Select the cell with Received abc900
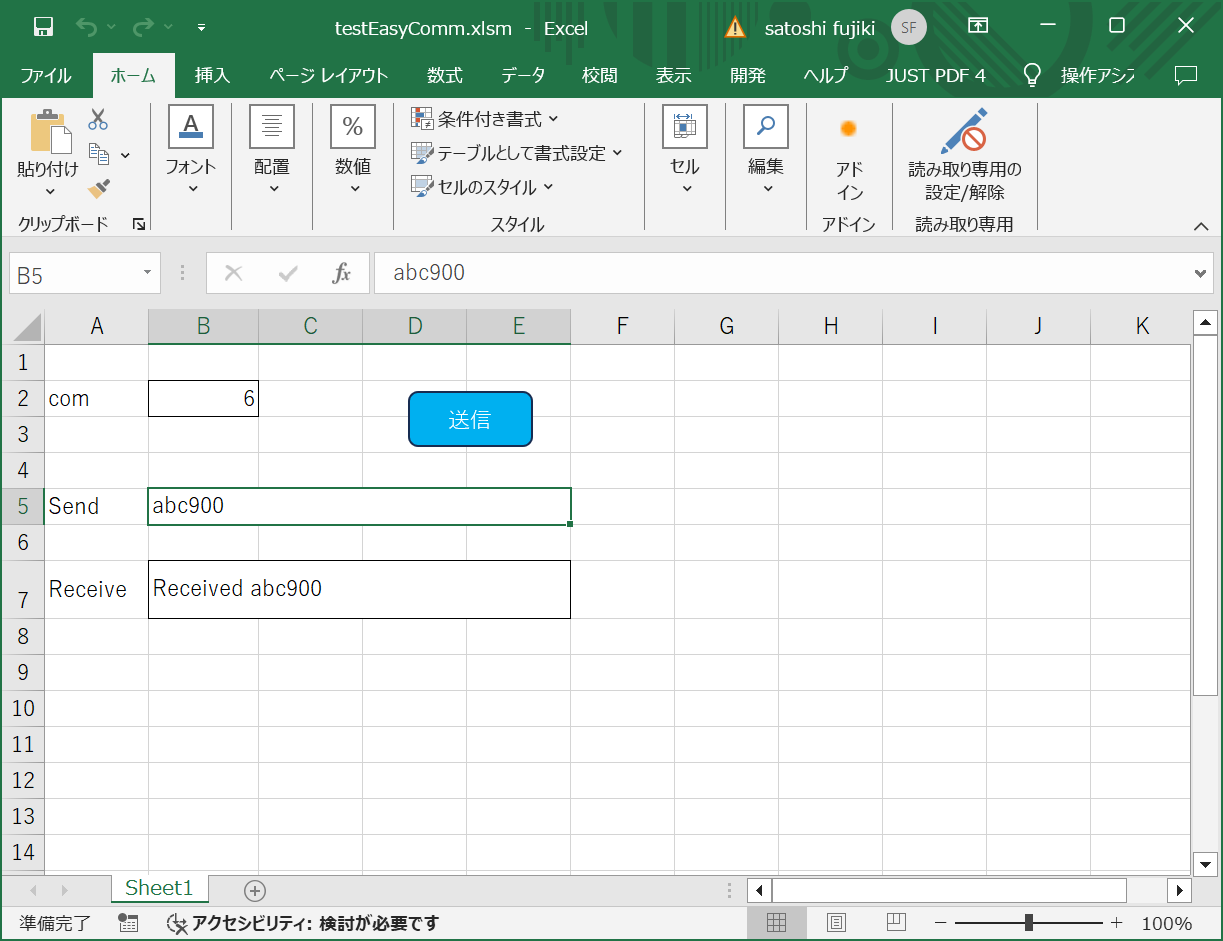 click(359, 589)
